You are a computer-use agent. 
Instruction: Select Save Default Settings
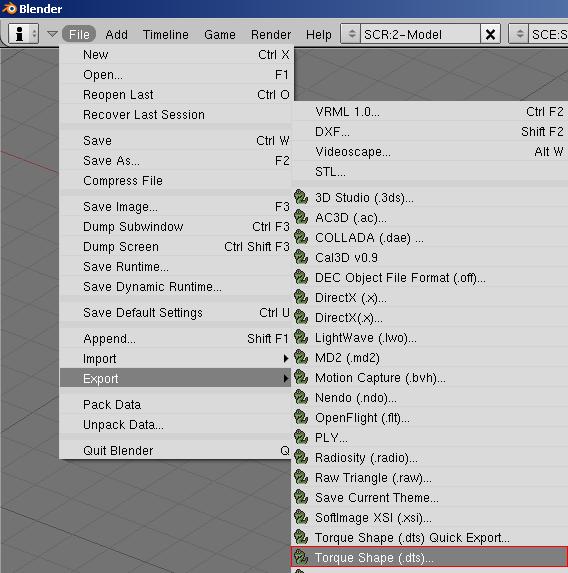(x=175, y=312)
